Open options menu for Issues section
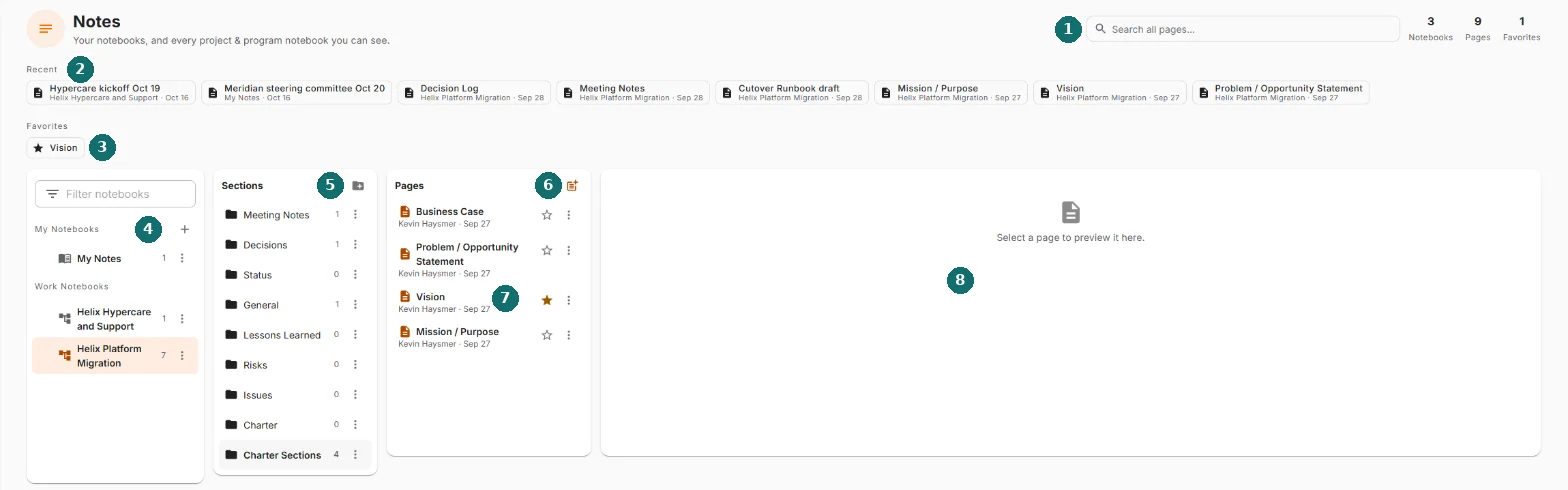 [355, 394]
